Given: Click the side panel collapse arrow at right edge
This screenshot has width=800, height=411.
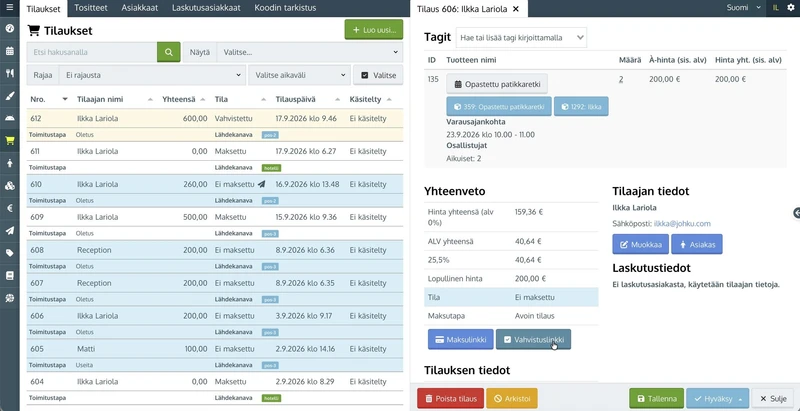Looking at the screenshot, I should [x=796, y=213].
